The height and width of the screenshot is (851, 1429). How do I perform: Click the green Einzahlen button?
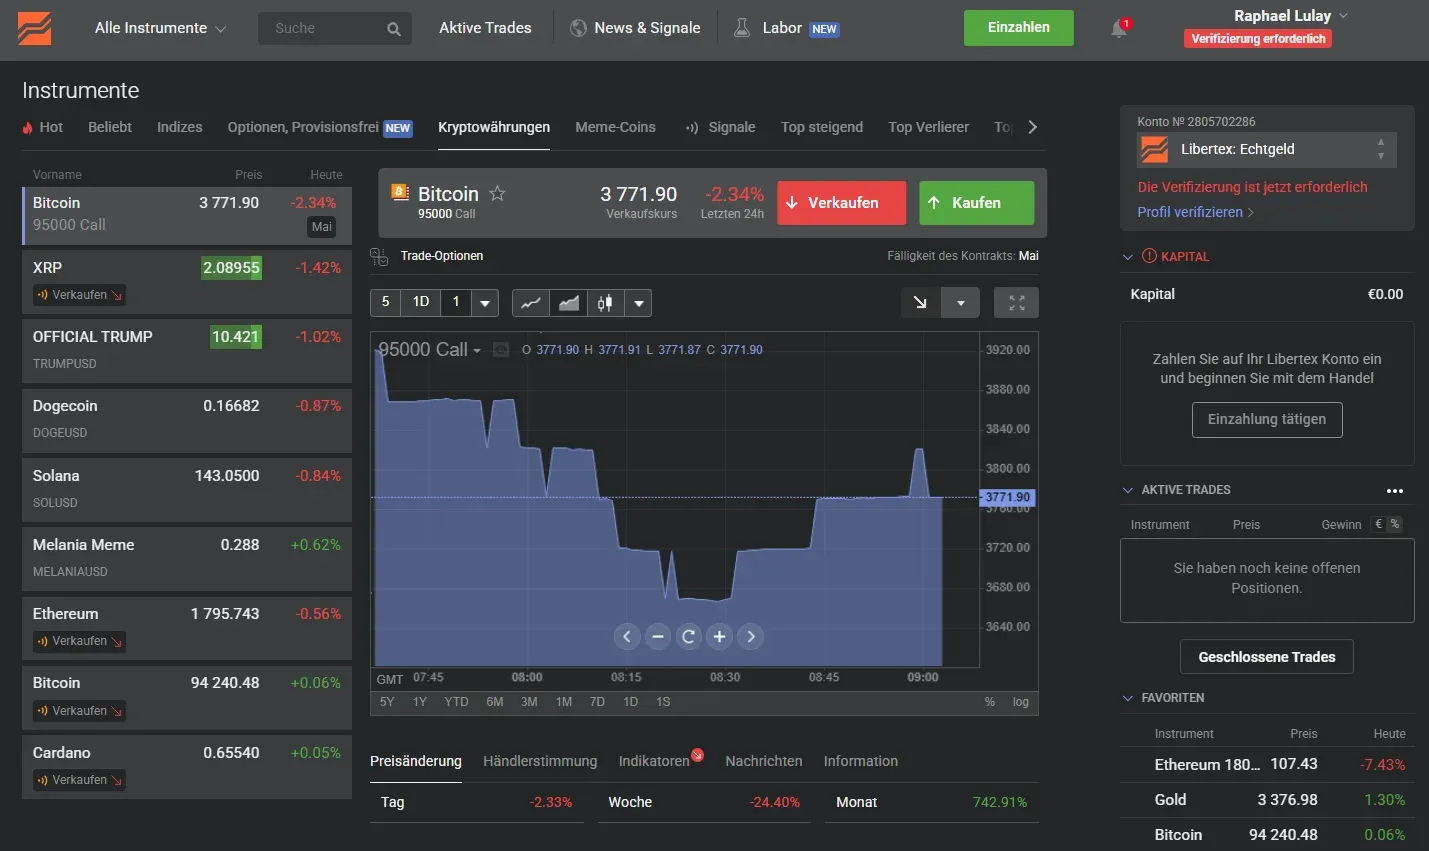pyautogui.click(x=1019, y=28)
